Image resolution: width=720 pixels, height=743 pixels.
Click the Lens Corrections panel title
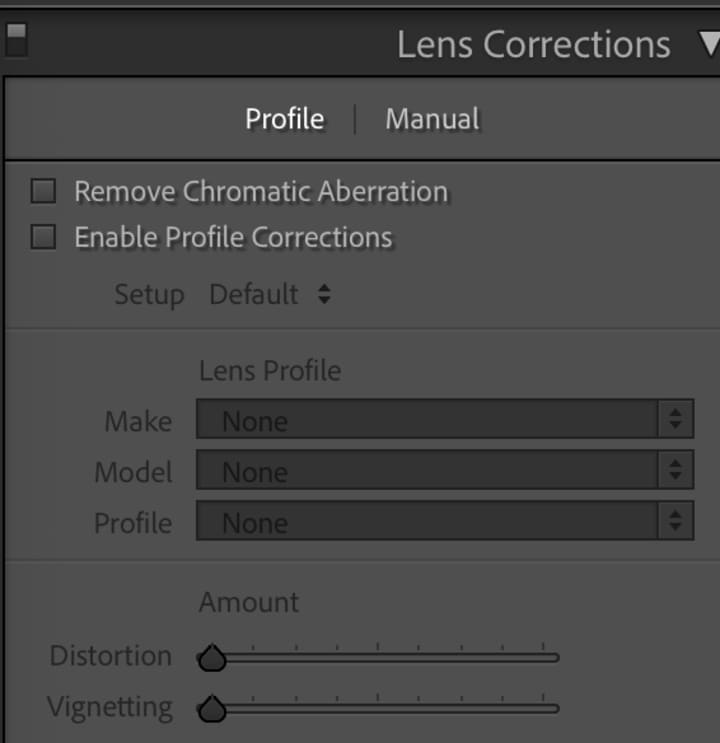533,45
